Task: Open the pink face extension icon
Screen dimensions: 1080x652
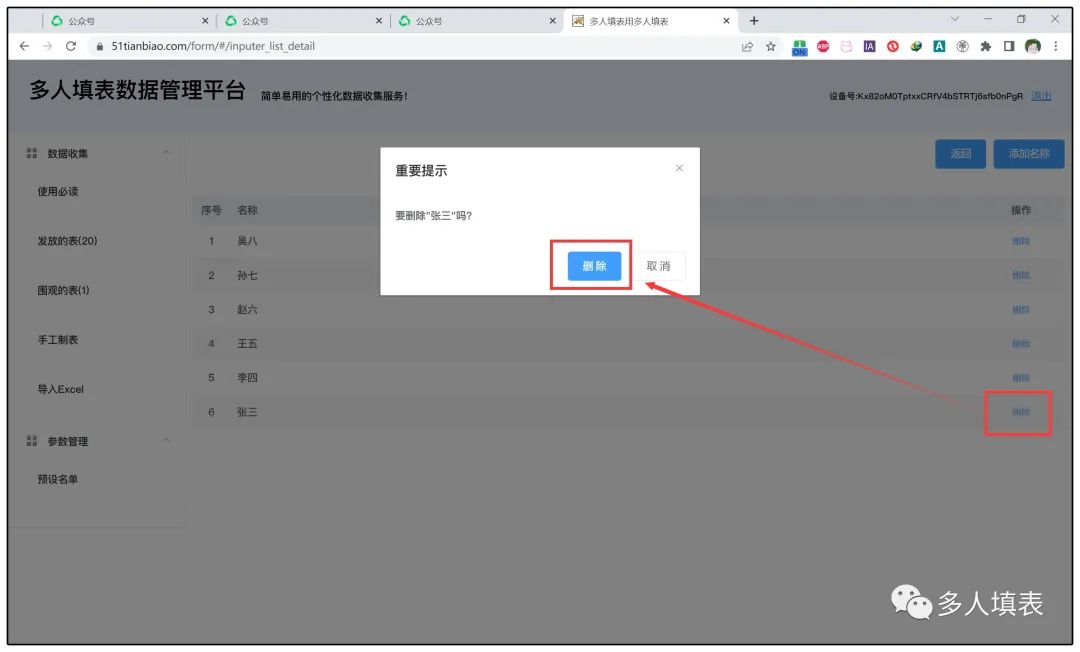Action: point(847,46)
